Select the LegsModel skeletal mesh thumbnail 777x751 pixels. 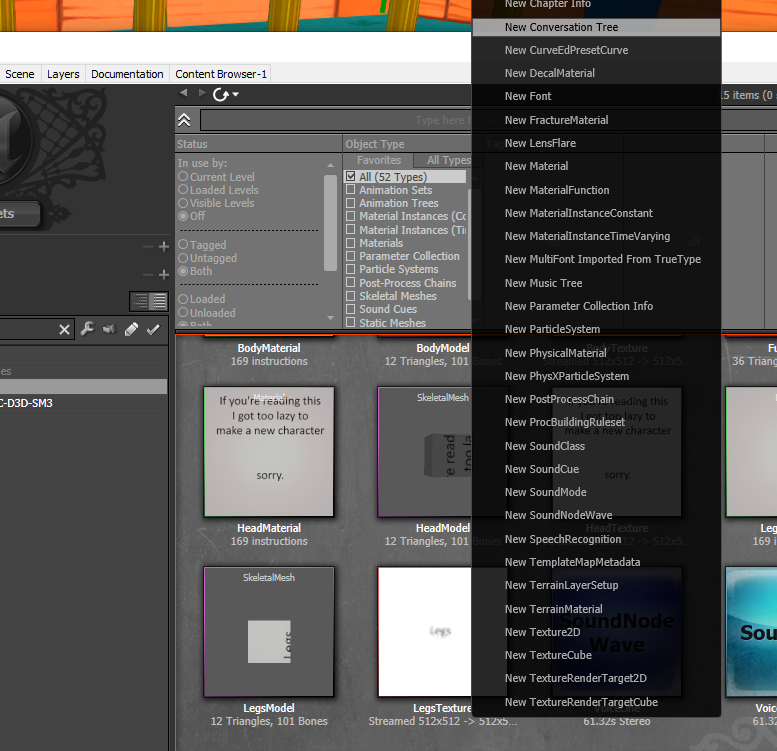coord(269,632)
